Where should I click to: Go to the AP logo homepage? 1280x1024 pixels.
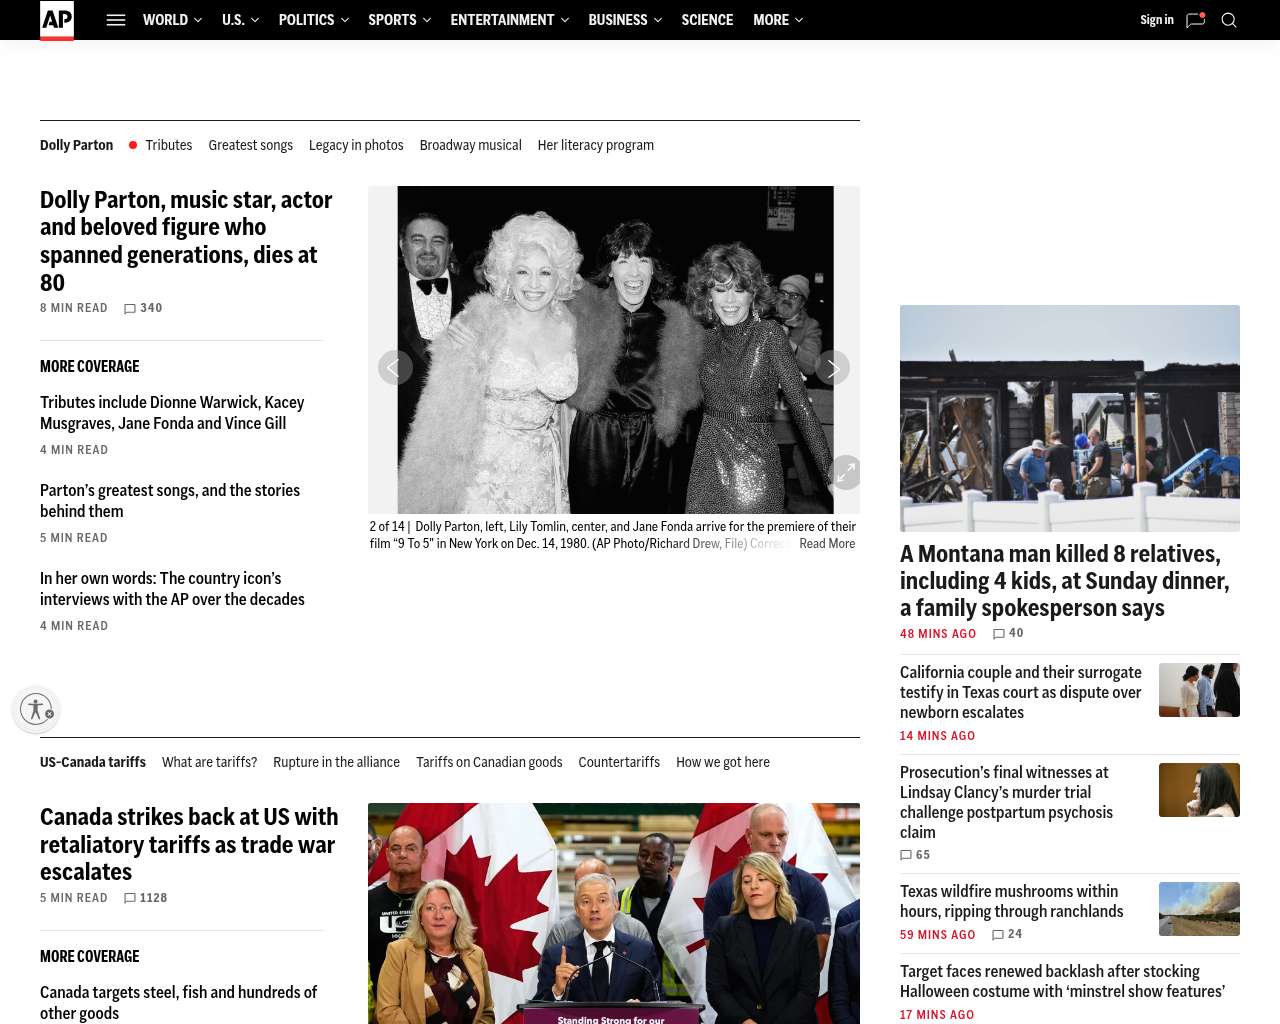click(x=57, y=20)
